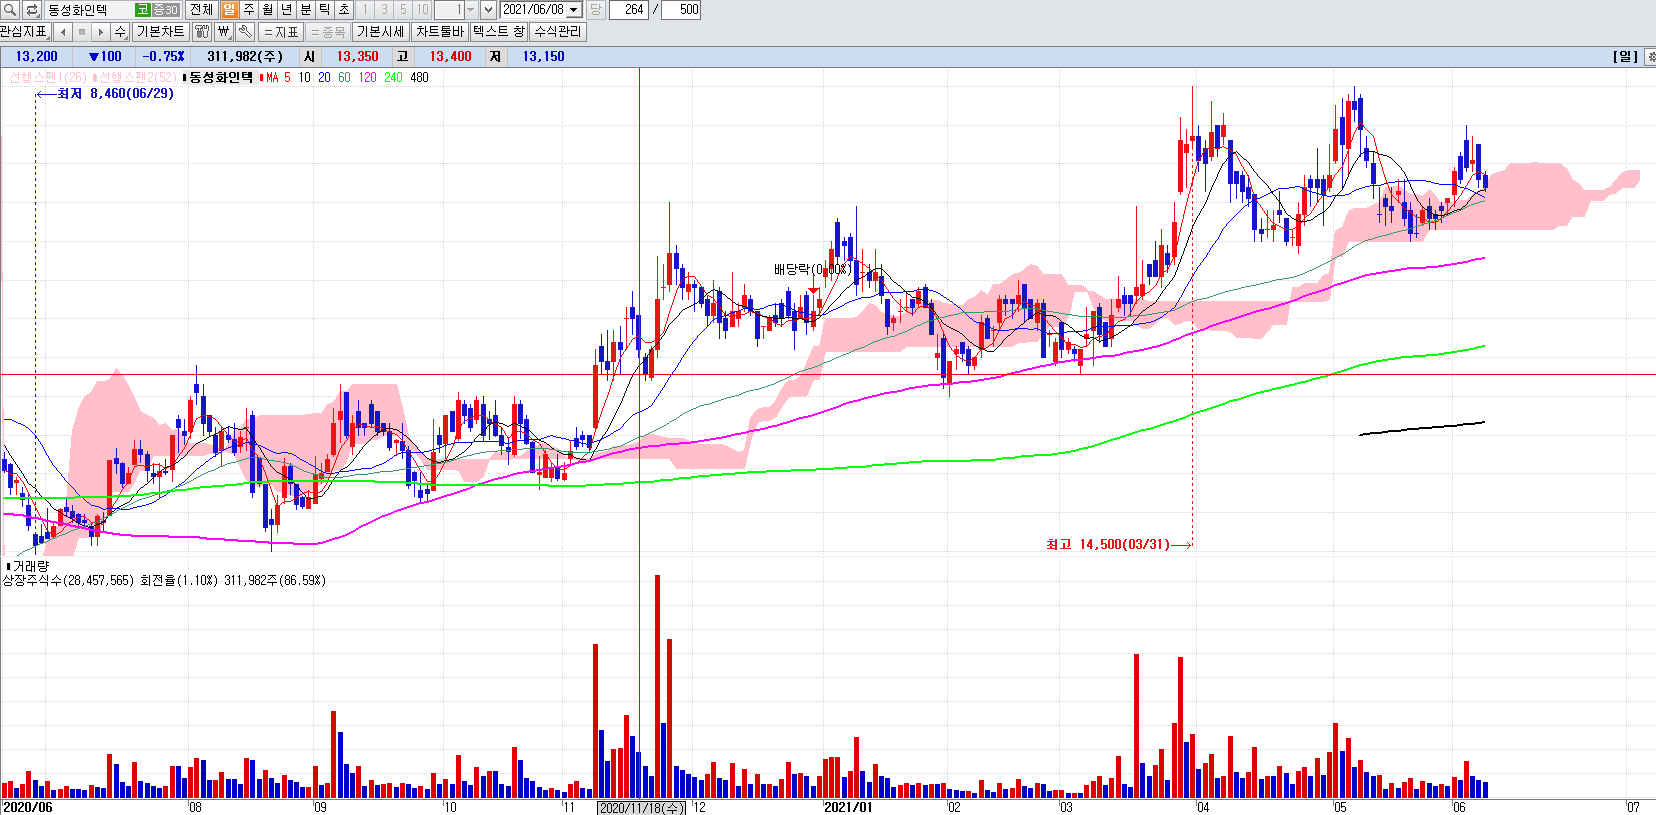This screenshot has width=1656, height=815.
Task: Select the 전체 button
Action: 201,10
